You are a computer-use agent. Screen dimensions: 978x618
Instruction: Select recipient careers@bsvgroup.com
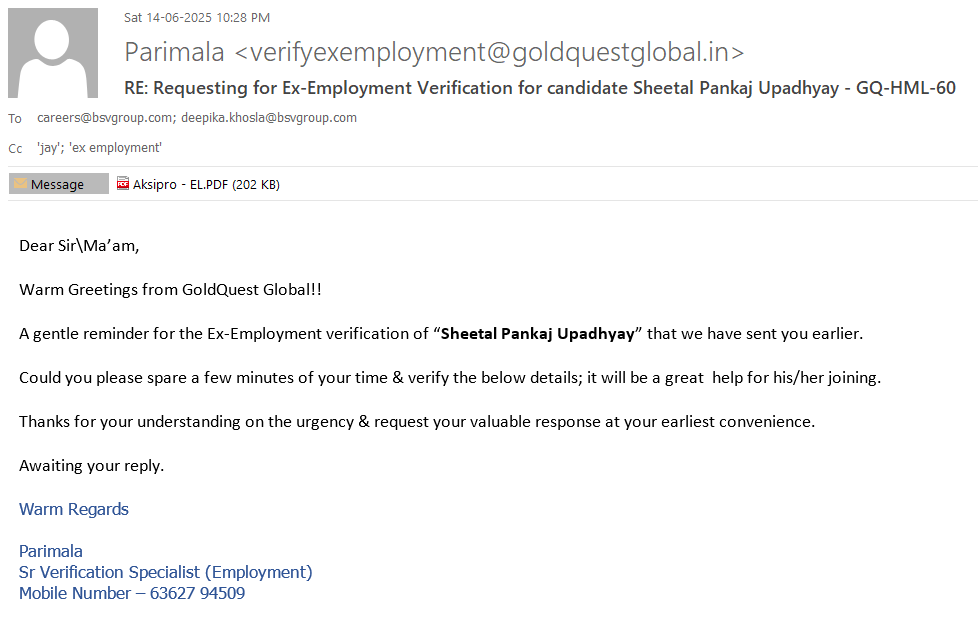[104, 118]
